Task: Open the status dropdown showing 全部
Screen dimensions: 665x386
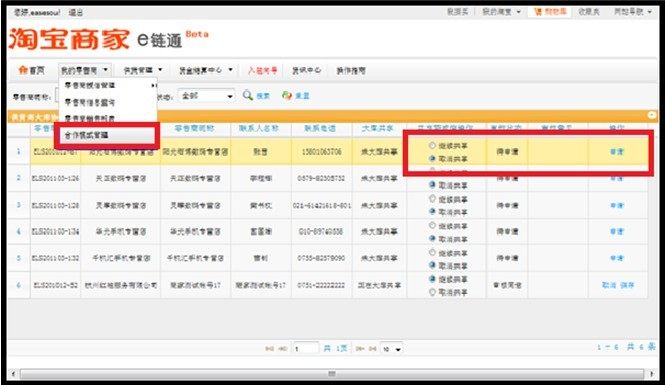Action: 206,96
